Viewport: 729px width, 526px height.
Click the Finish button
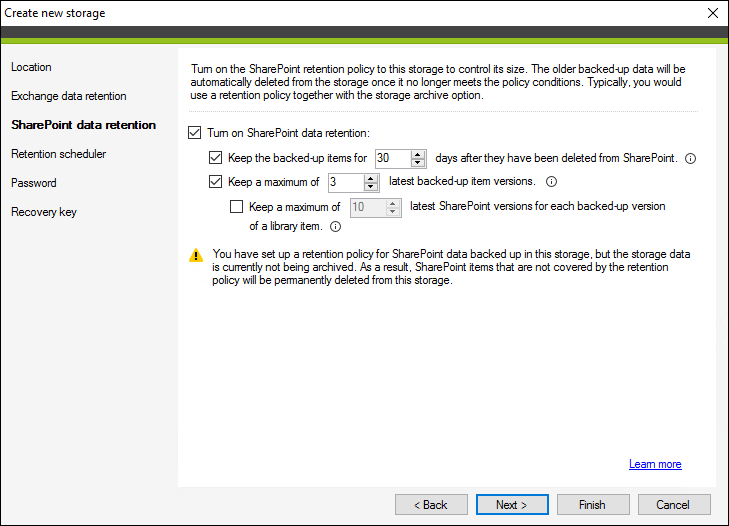(593, 505)
